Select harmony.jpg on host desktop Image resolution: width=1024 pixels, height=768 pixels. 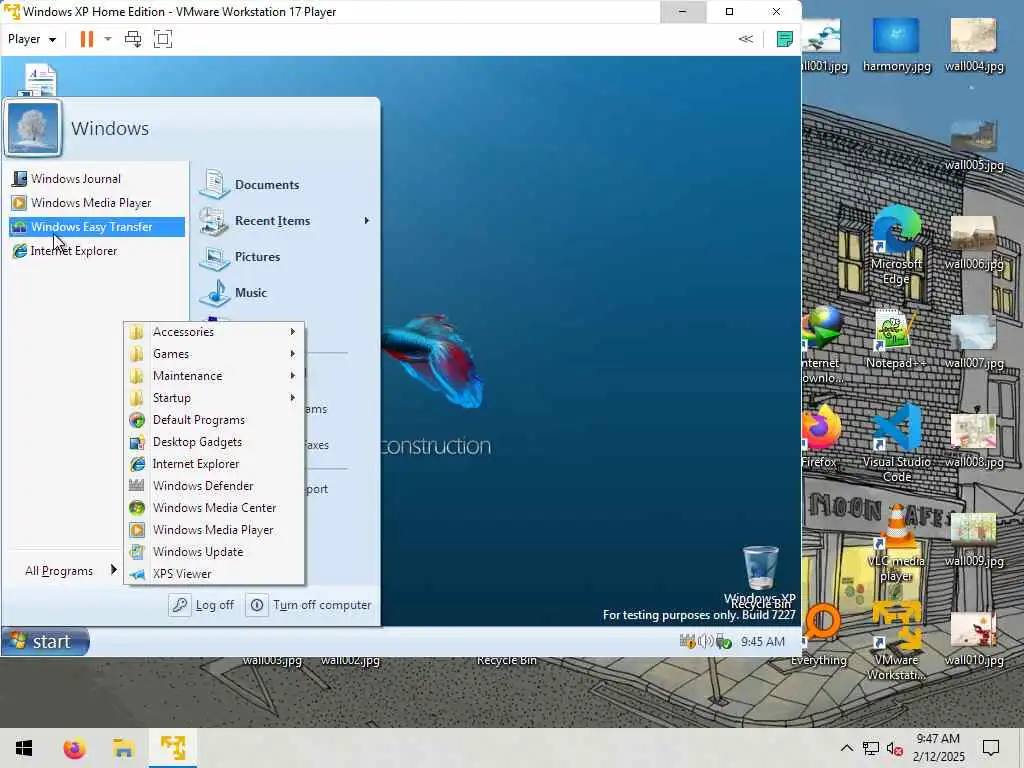pos(896,44)
